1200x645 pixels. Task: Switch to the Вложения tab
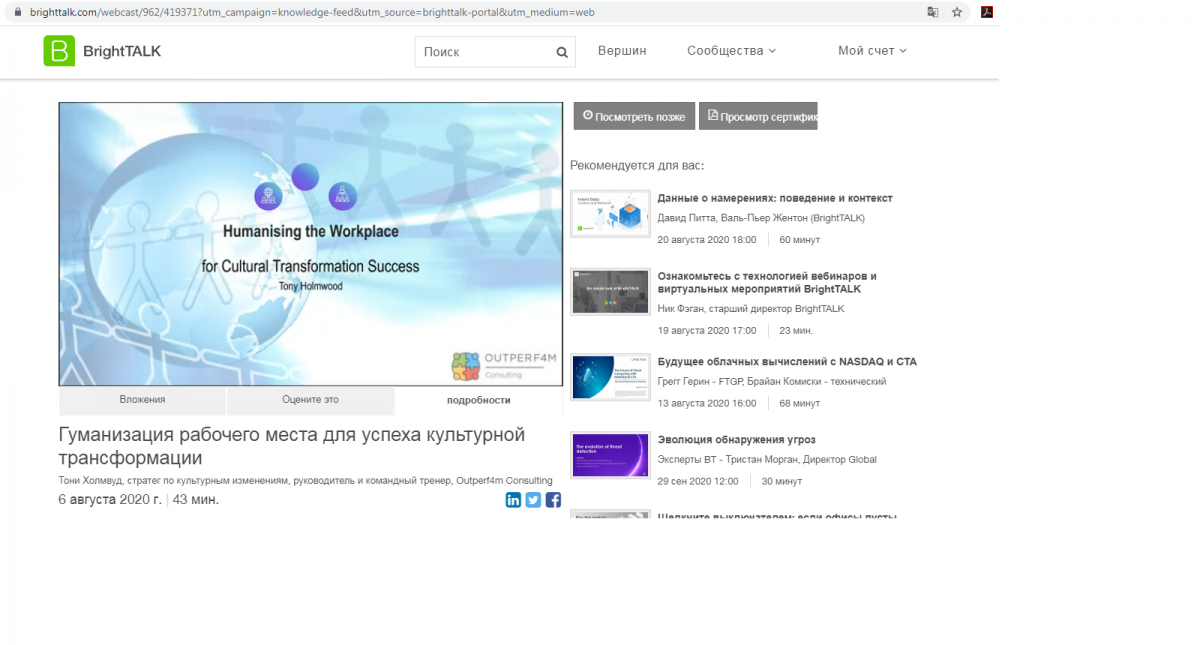tap(142, 400)
